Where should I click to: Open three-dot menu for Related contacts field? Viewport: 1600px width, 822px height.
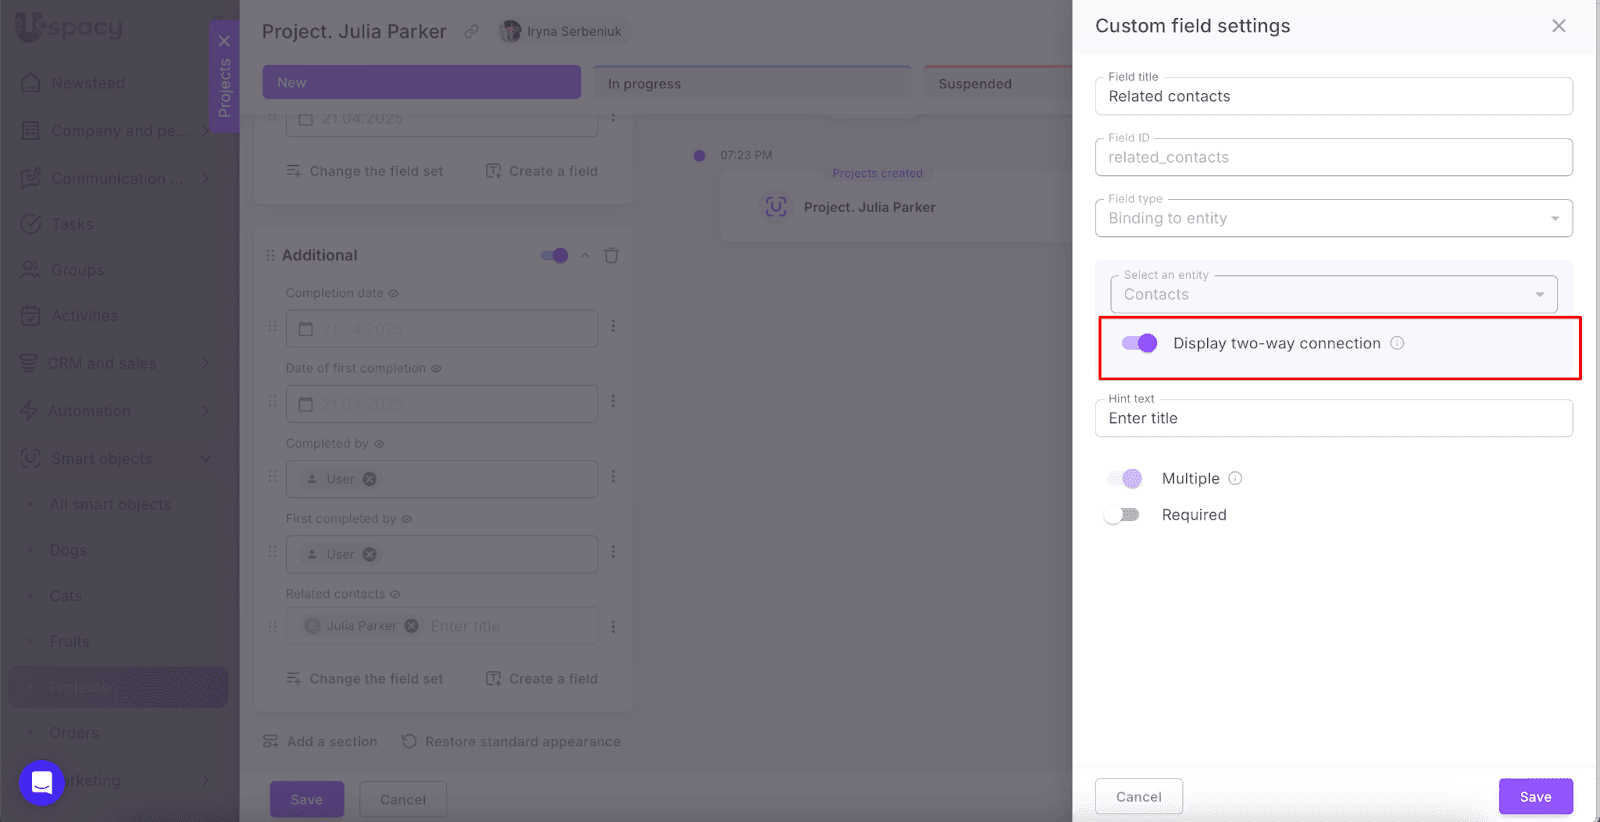pos(613,626)
